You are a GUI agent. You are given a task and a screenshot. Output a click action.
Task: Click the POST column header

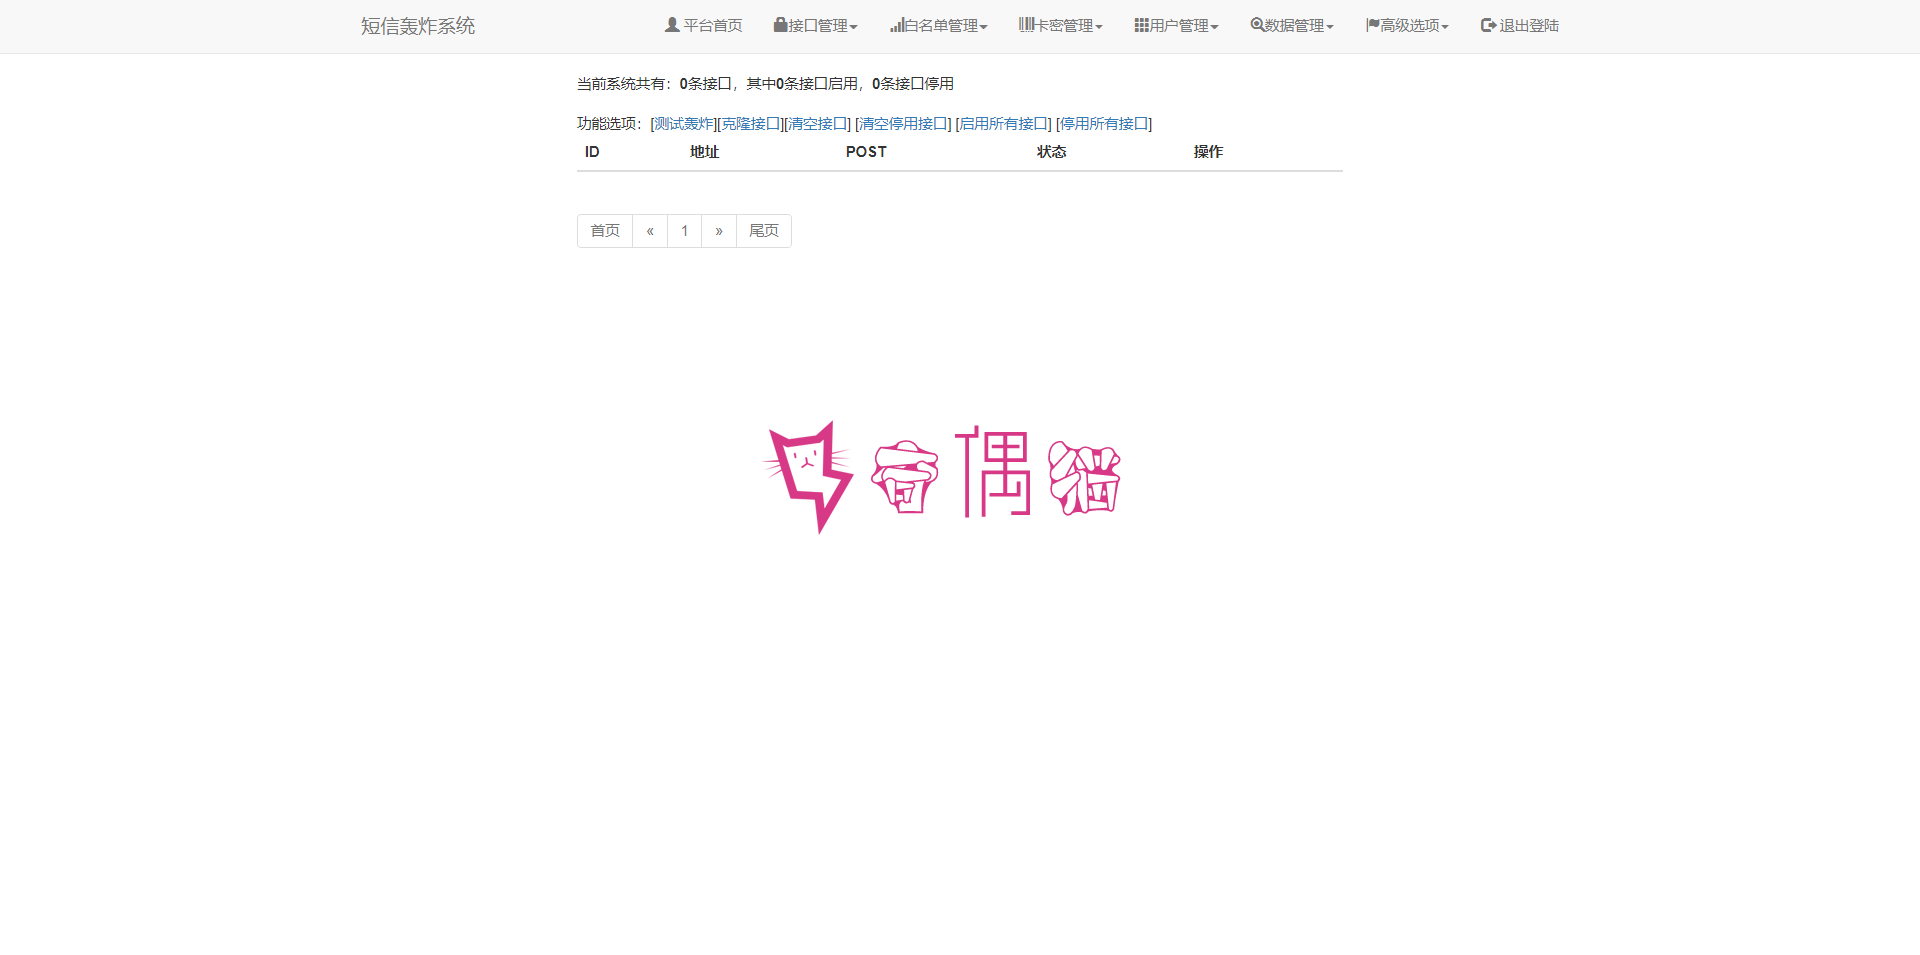866,152
